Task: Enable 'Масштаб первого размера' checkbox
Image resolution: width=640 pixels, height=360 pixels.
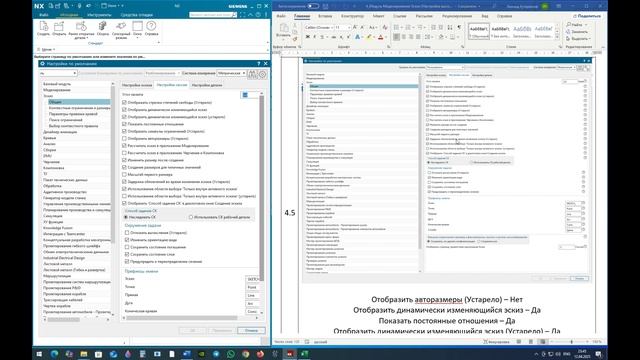Action: (124, 174)
